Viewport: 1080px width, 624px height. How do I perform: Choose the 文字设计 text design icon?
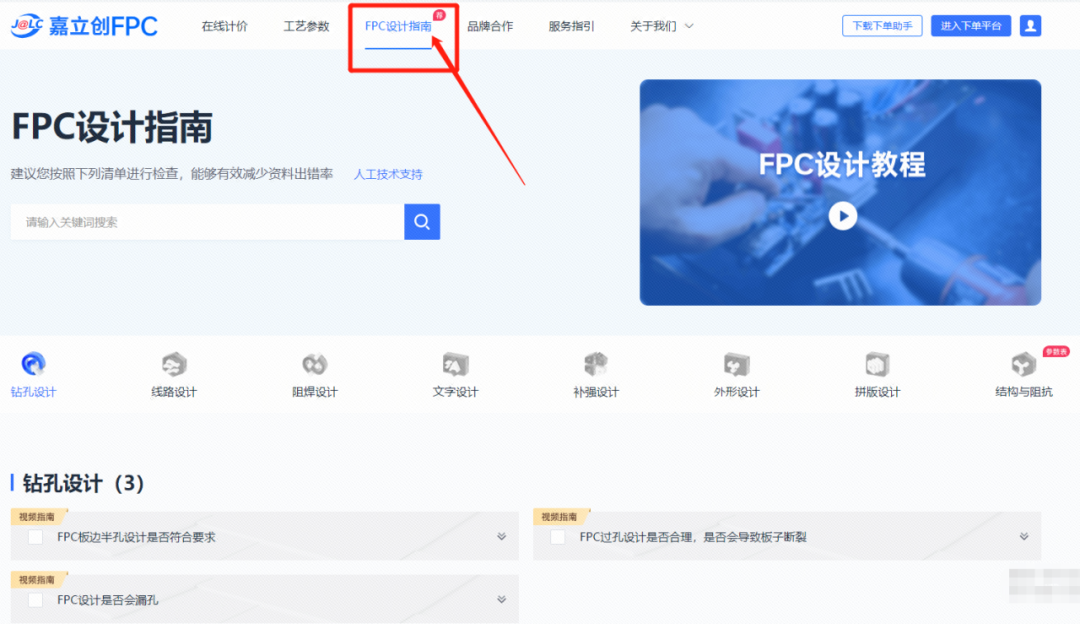(455, 365)
